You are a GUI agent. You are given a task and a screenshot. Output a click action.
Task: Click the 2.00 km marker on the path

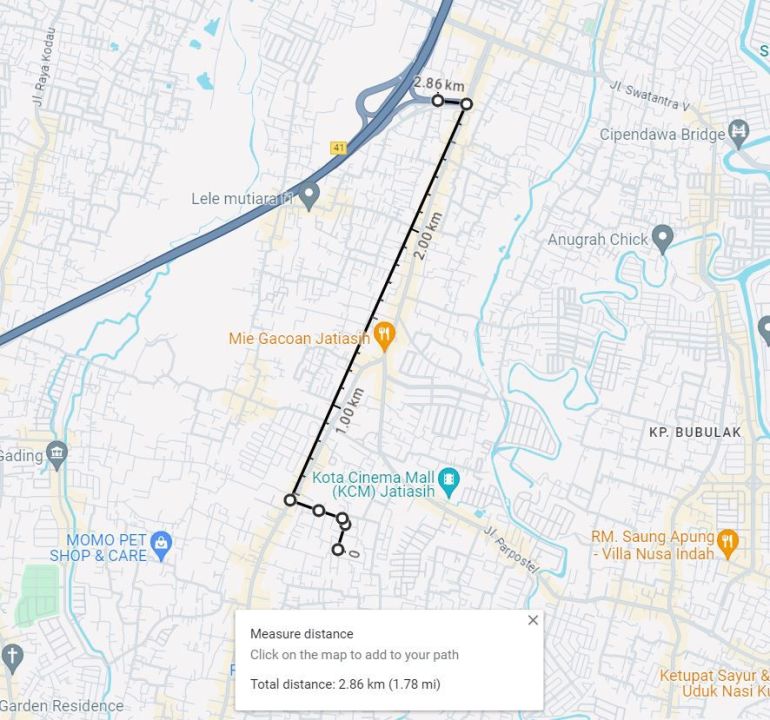(428, 236)
